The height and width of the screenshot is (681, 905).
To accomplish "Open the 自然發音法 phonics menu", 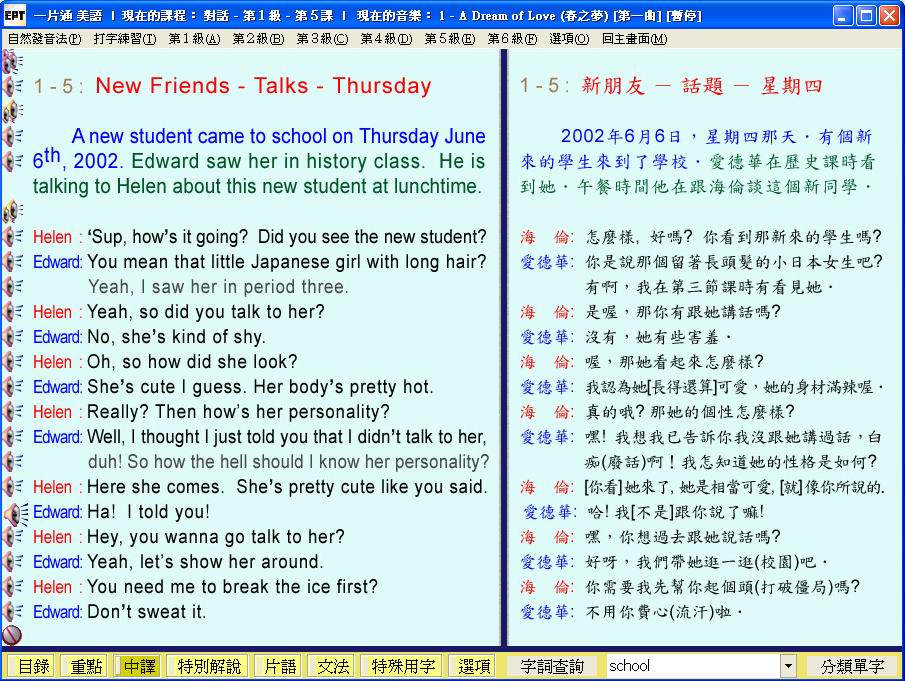I will click(44, 39).
